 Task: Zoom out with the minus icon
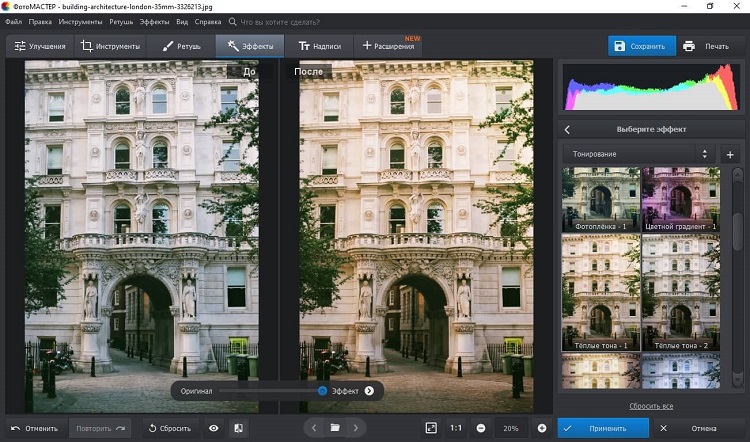pyautogui.click(x=481, y=428)
